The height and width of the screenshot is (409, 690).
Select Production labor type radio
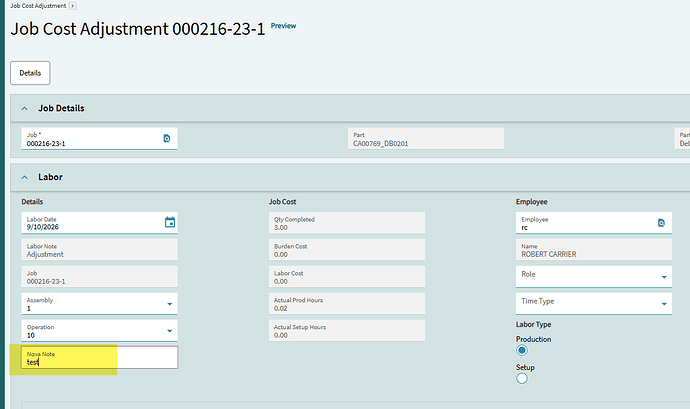[522, 350]
